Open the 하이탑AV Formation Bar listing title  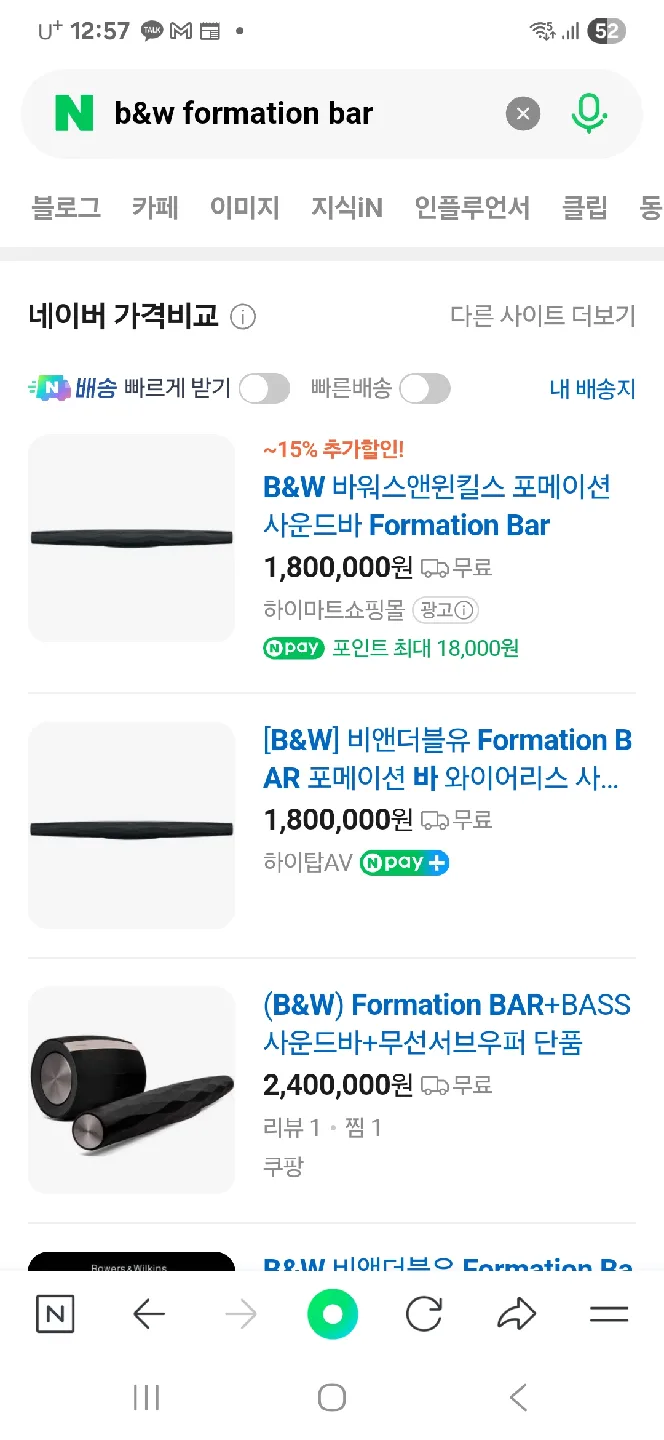[x=447, y=759]
